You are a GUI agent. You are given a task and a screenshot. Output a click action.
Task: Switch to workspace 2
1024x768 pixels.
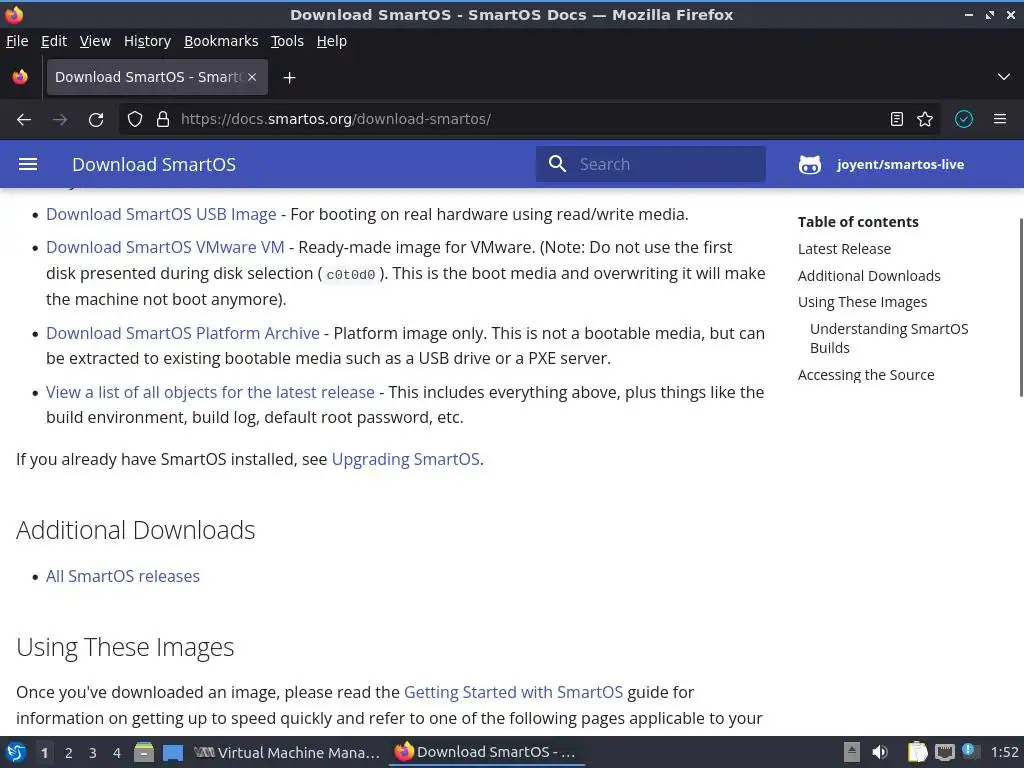coord(69,753)
